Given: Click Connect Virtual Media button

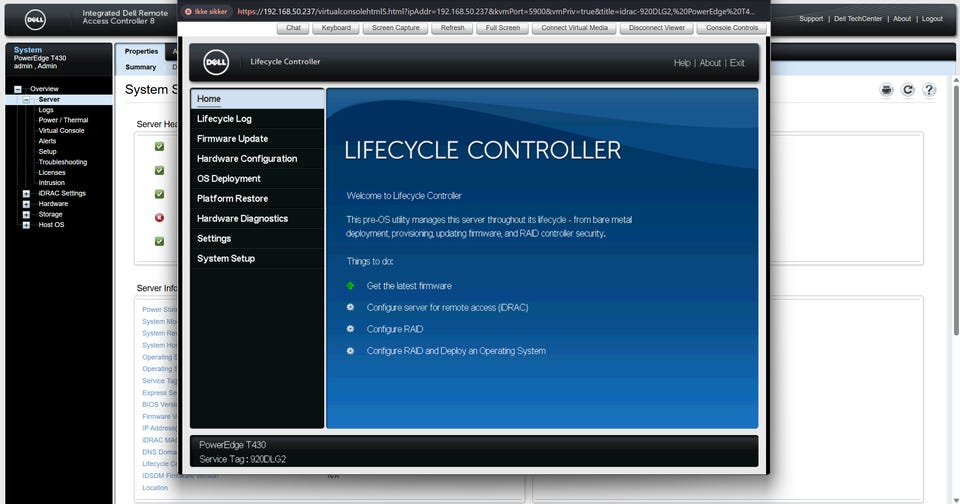Looking at the screenshot, I should [x=574, y=28].
